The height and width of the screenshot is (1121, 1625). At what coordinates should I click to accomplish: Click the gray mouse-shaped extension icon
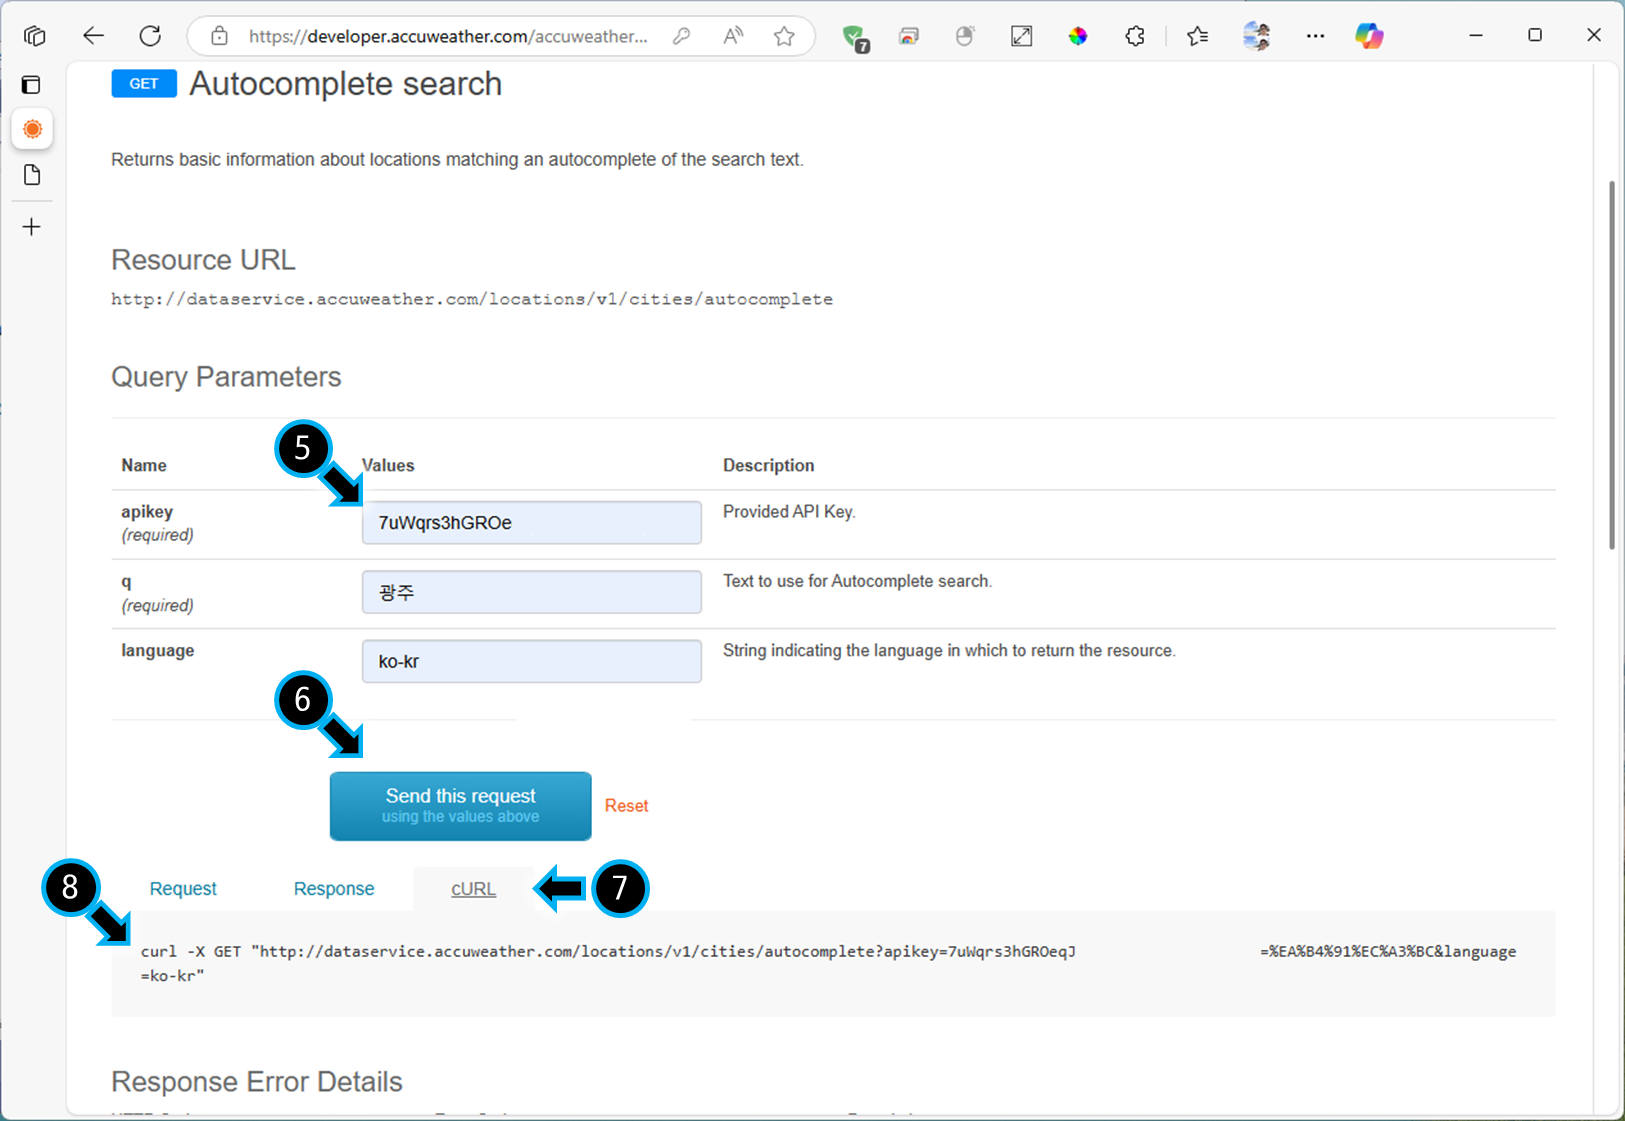[x=964, y=36]
